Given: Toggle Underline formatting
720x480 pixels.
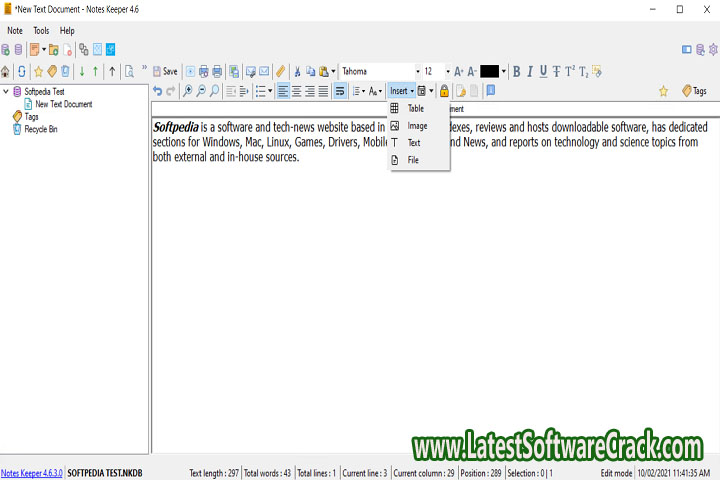Looking at the screenshot, I should (543, 71).
